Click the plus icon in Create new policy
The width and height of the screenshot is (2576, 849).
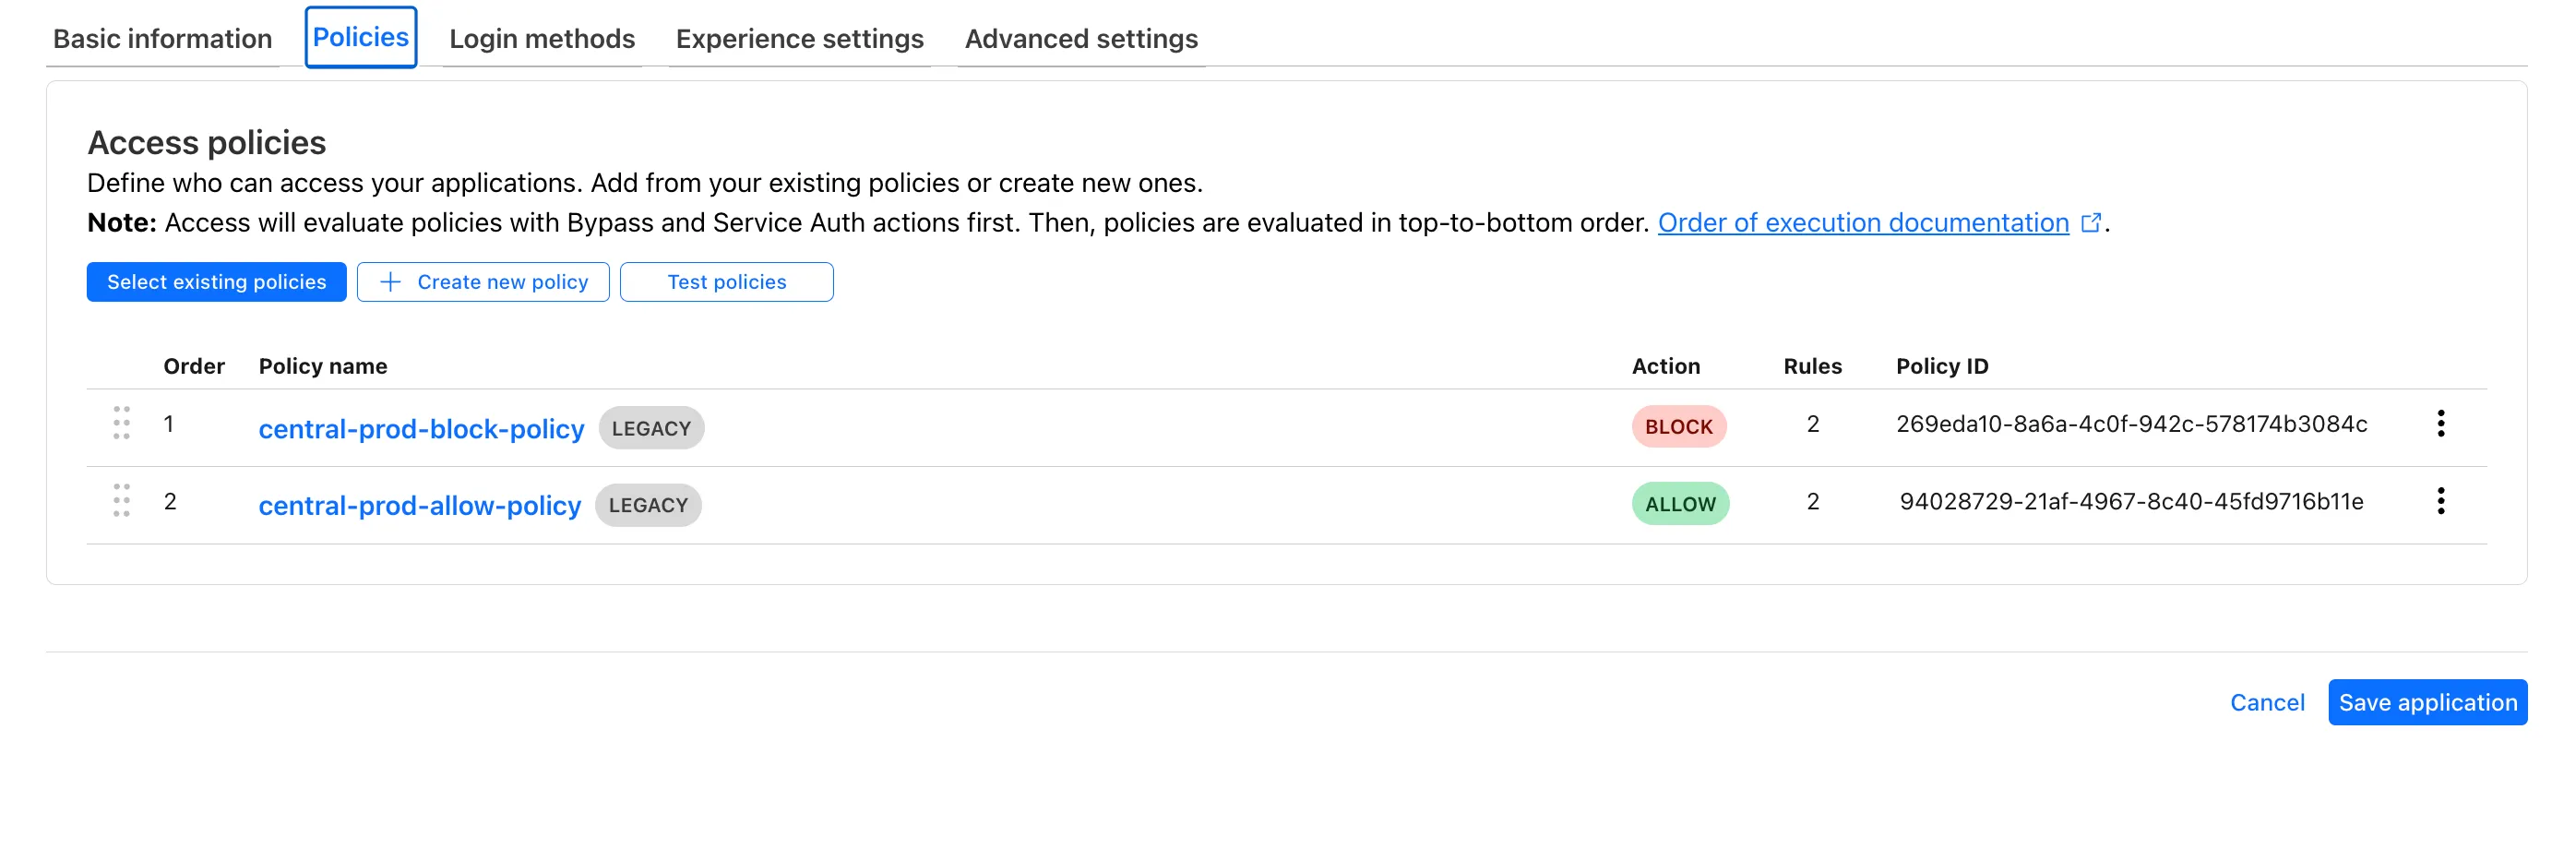tap(390, 282)
